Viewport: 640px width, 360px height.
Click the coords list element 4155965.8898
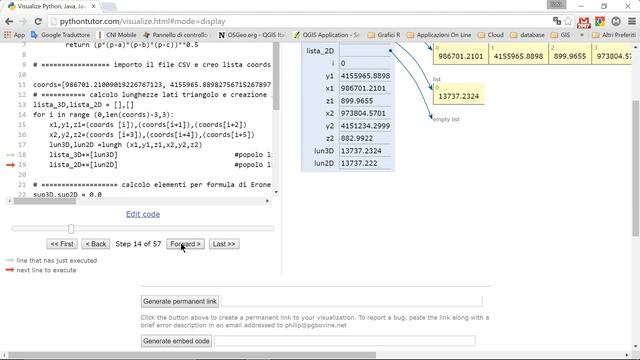(518, 56)
